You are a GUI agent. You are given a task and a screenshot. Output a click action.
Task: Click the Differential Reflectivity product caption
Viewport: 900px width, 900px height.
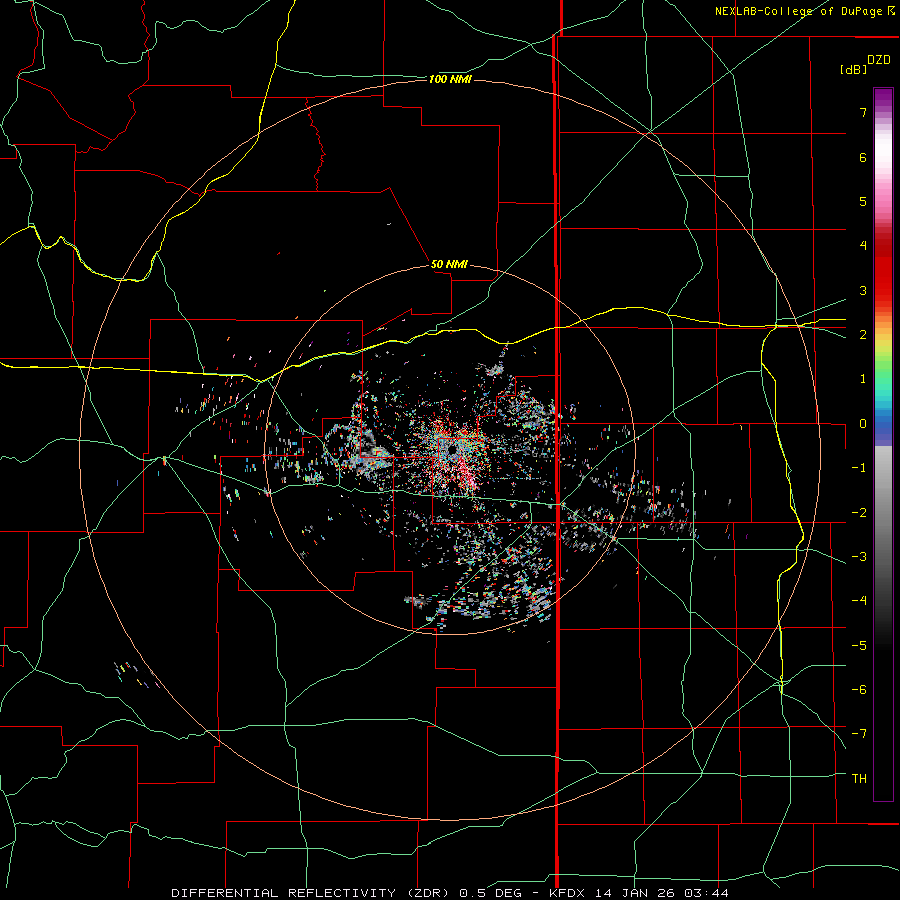pyautogui.click(x=450, y=893)
